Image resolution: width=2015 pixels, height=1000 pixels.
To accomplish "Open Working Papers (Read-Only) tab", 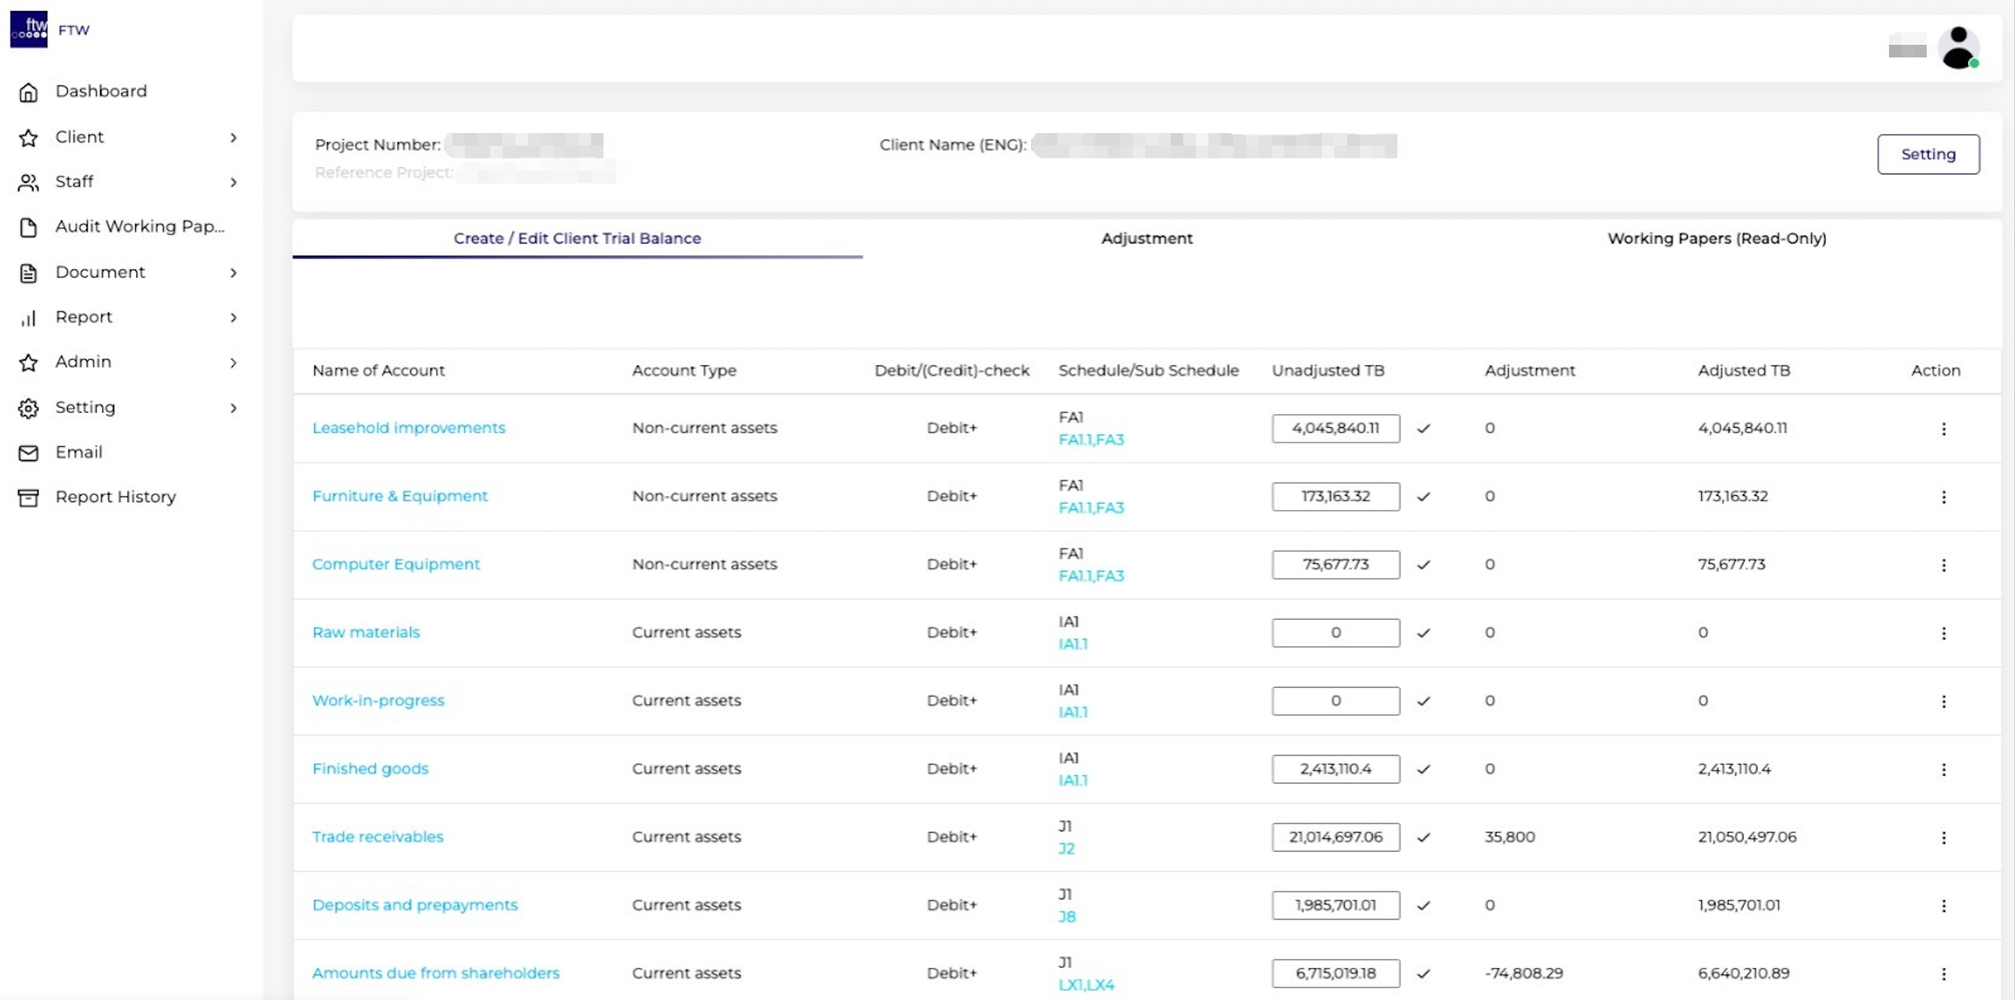I will point(1716,239).
